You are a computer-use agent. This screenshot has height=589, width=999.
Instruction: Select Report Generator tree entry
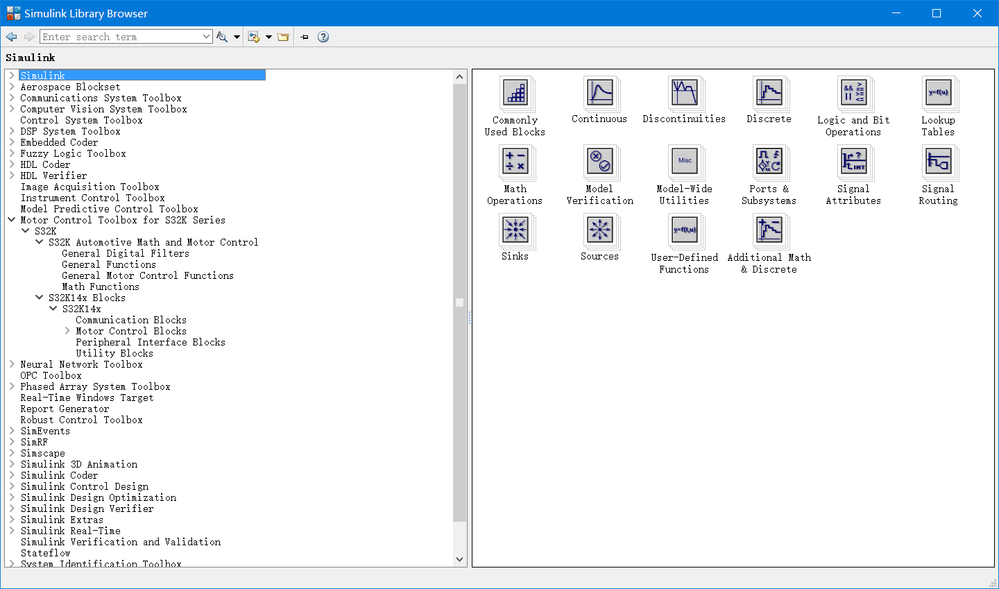(64, 409)
